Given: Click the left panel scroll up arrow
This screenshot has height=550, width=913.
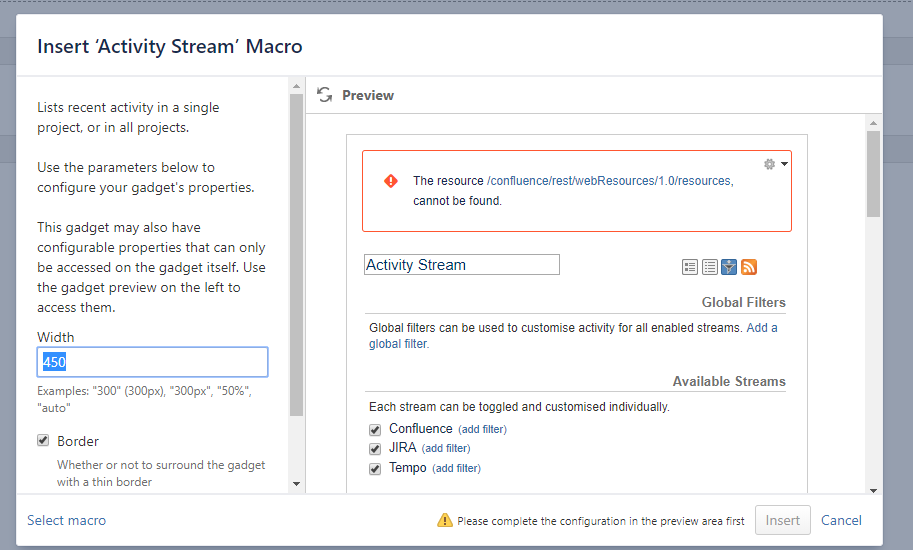Looking at the screenshot, I should pyautogui.click(x=296, y=86).
